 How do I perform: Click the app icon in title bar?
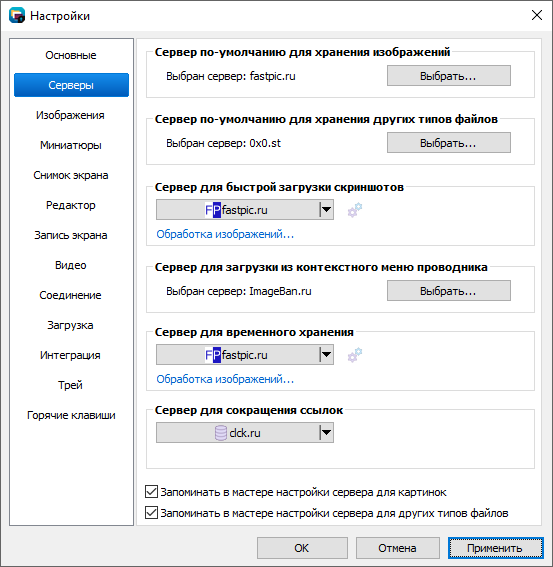(17, 16)
